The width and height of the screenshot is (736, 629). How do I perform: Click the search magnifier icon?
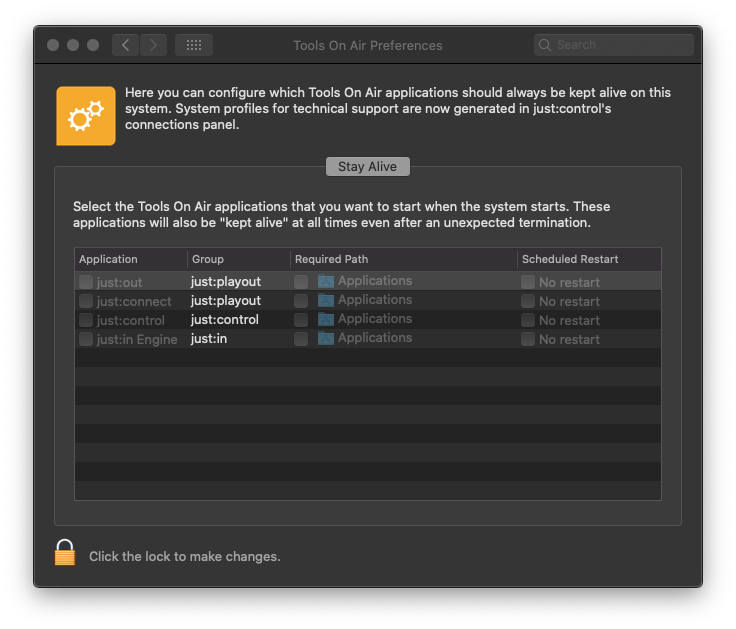pyautogui.click(x=544, y=45)
